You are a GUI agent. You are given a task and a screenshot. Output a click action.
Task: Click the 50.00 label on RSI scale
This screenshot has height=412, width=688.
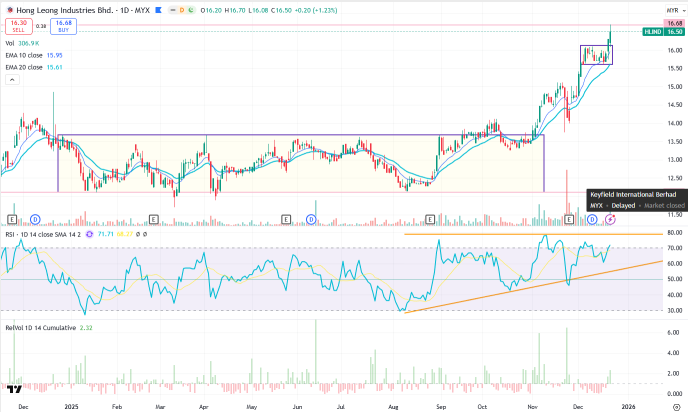click(675, 279)
